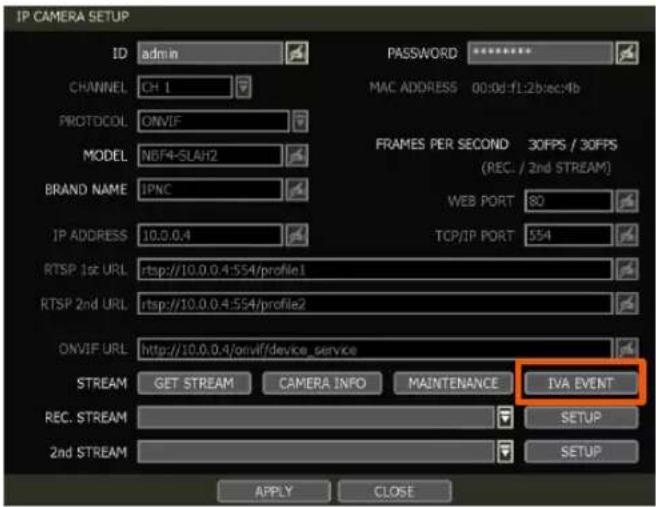
Task: Click the CHANNEL box showing CH 1
Action: 184,87
